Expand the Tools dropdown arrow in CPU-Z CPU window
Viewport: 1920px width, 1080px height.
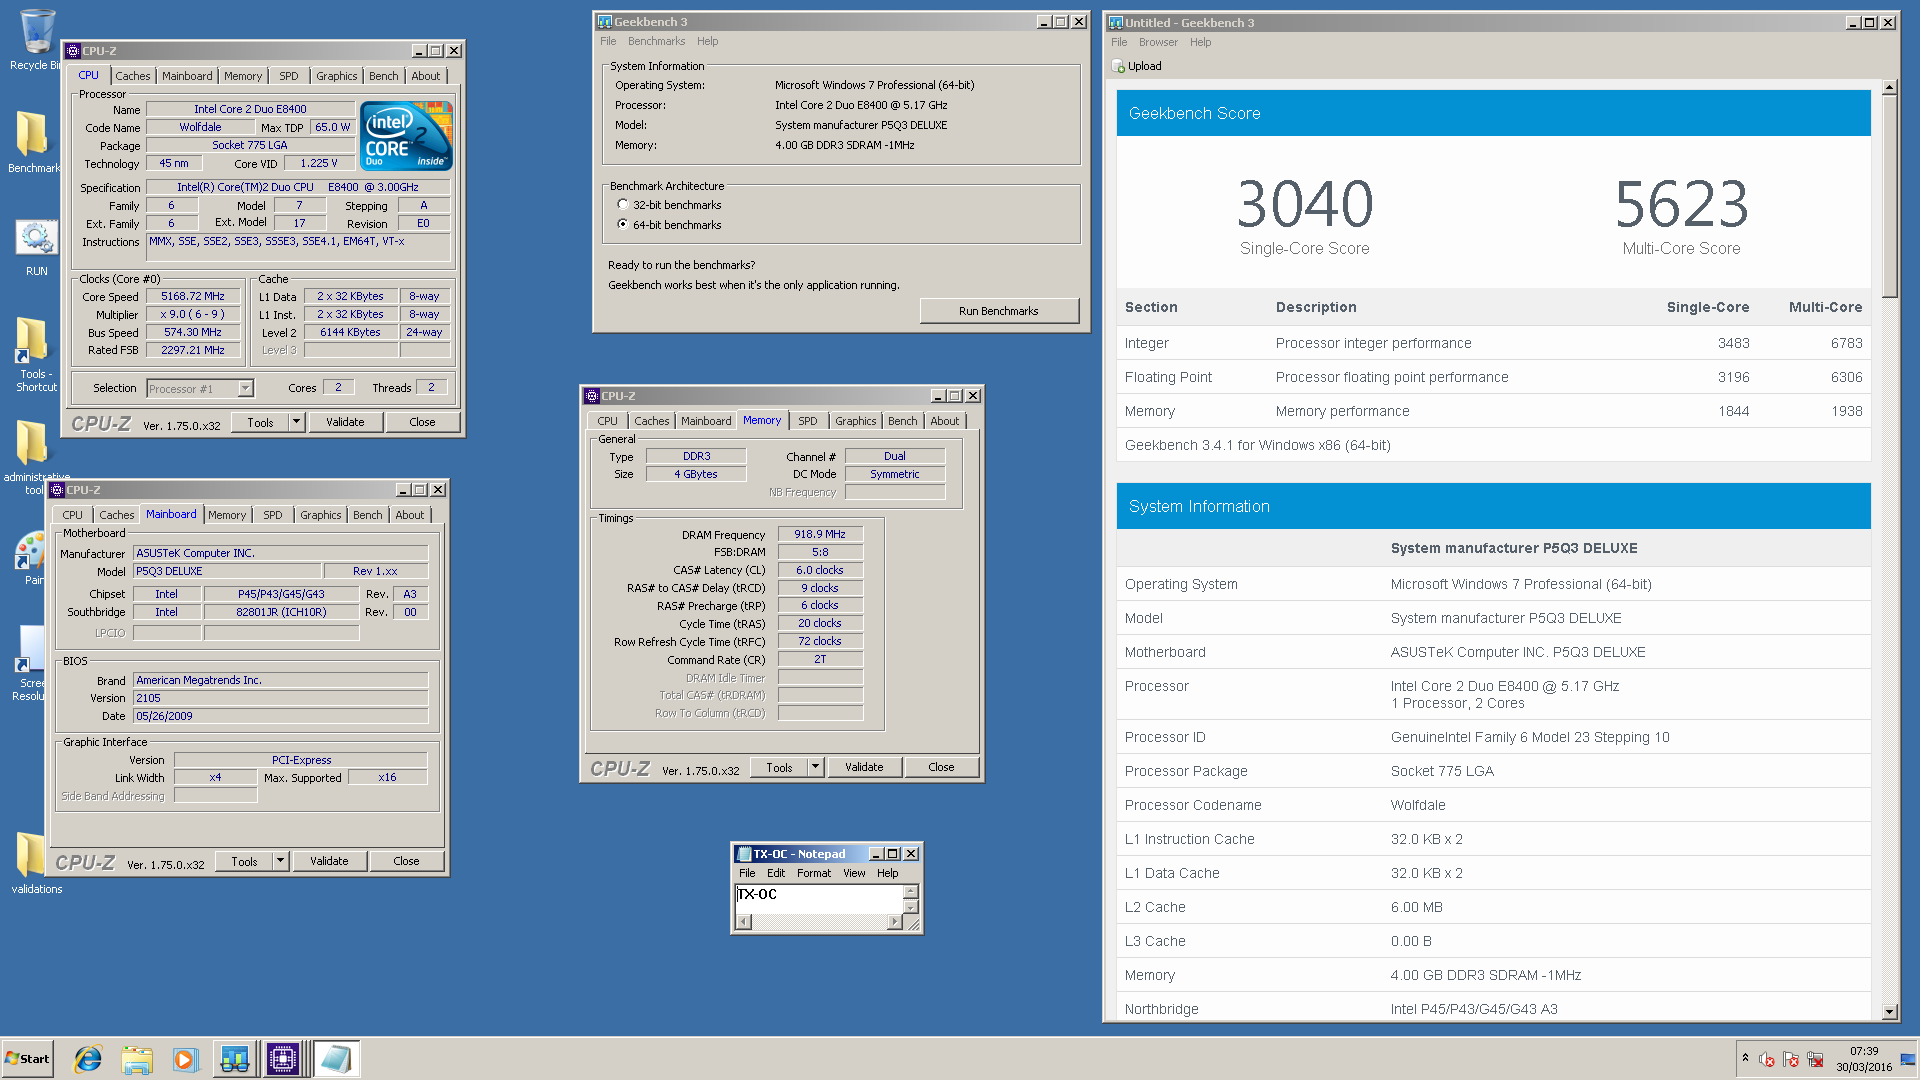(x=296, y=422)
